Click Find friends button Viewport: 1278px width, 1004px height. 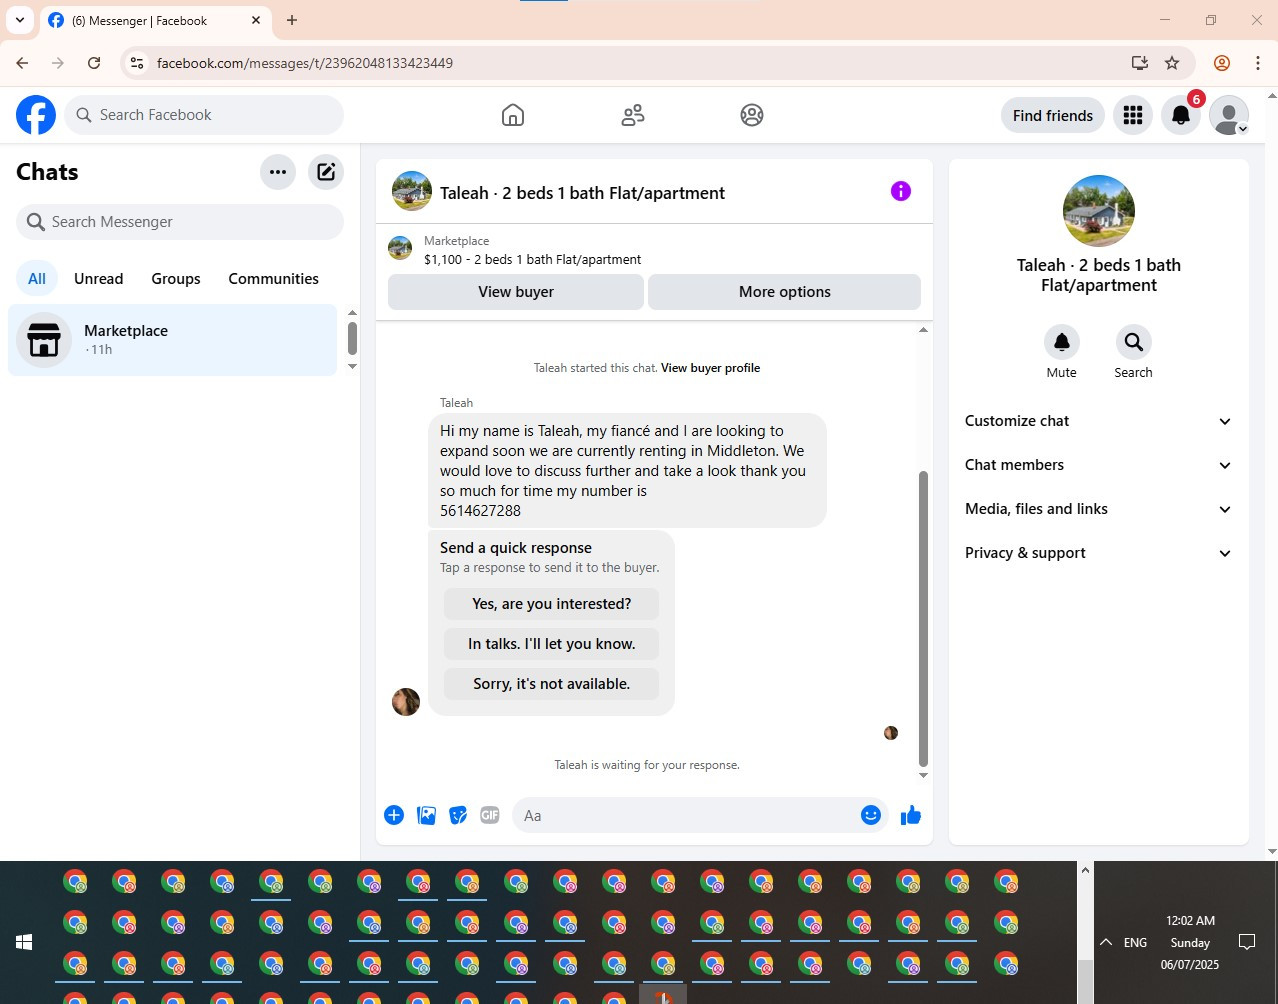[x=1053, y=115]
